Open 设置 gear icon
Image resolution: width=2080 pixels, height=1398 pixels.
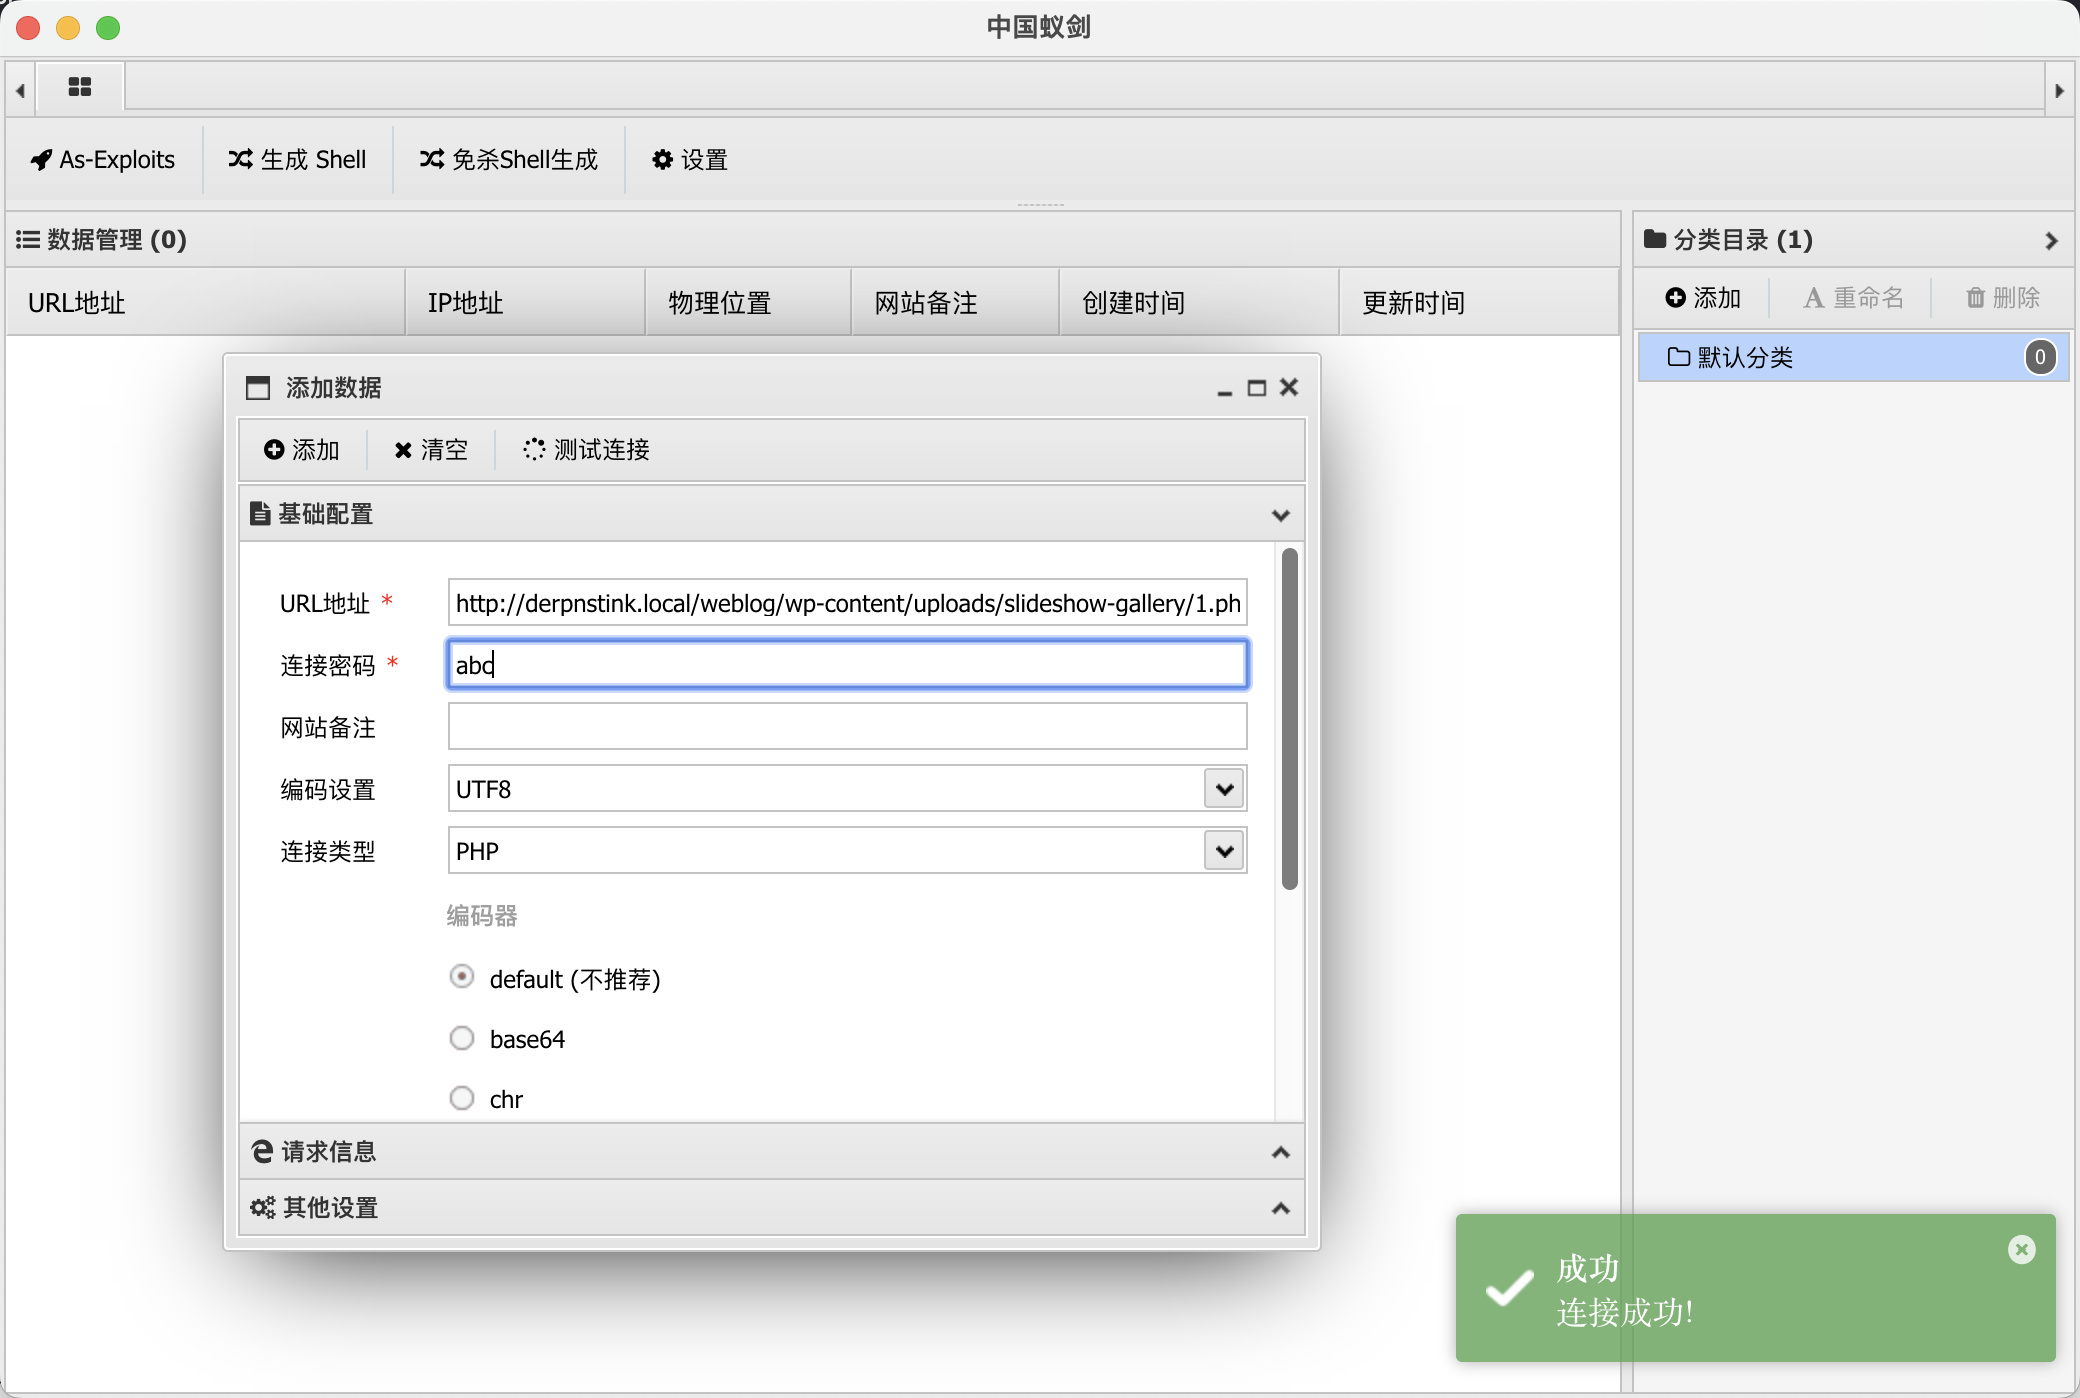(x=662, y=160)
